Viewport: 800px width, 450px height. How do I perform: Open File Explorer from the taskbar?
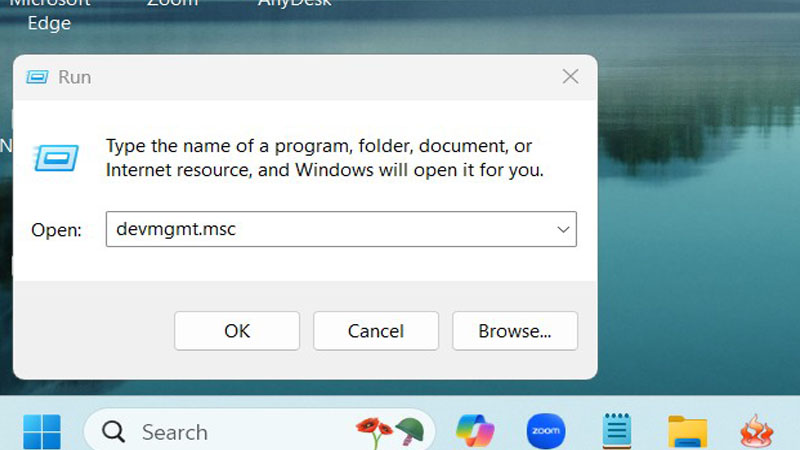coord(688,431)
